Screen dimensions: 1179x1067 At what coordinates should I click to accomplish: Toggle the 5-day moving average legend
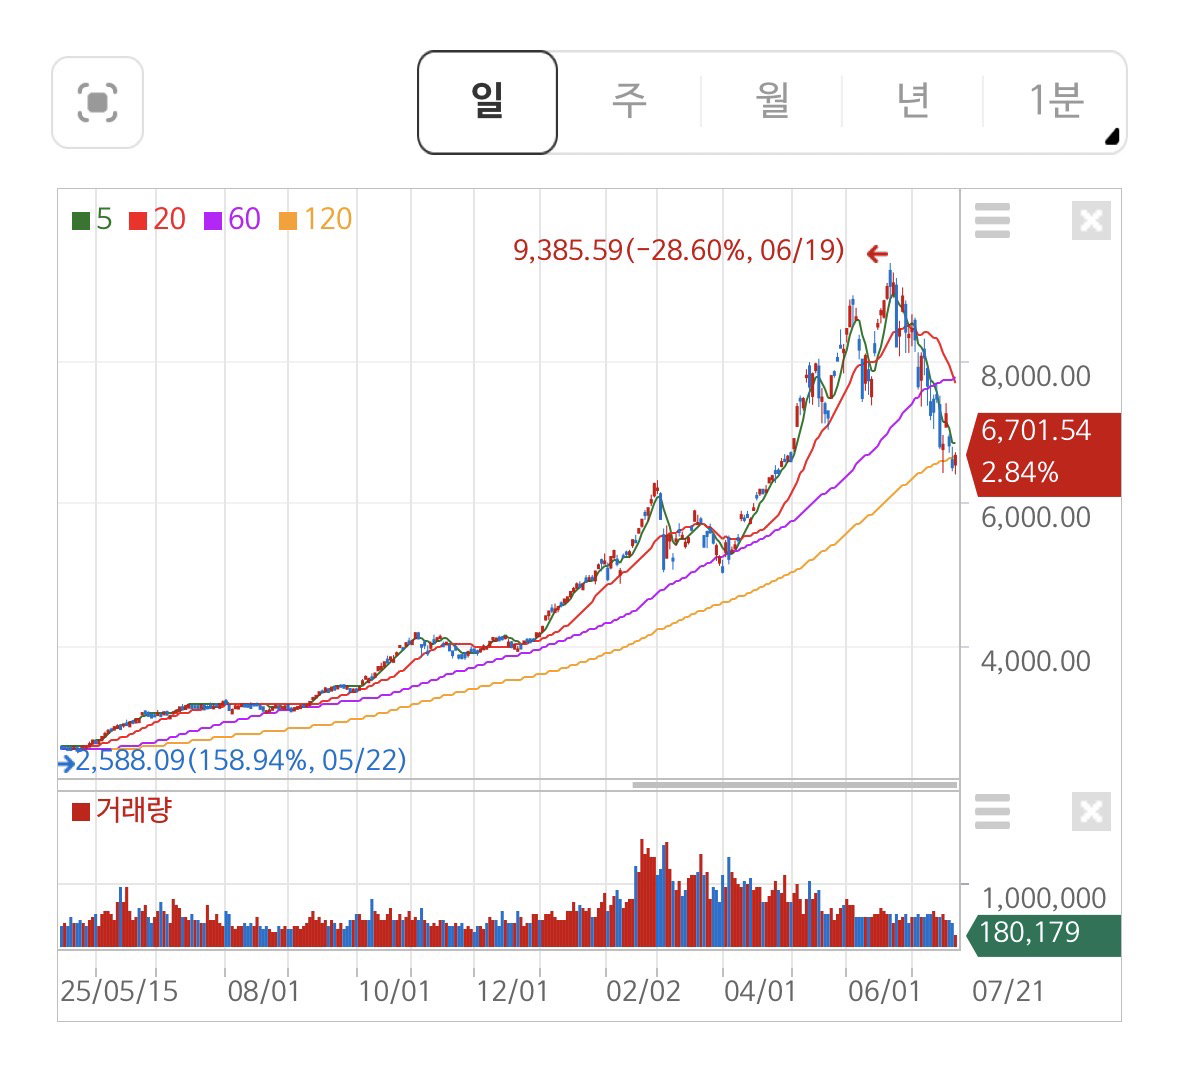pos(91,220)
